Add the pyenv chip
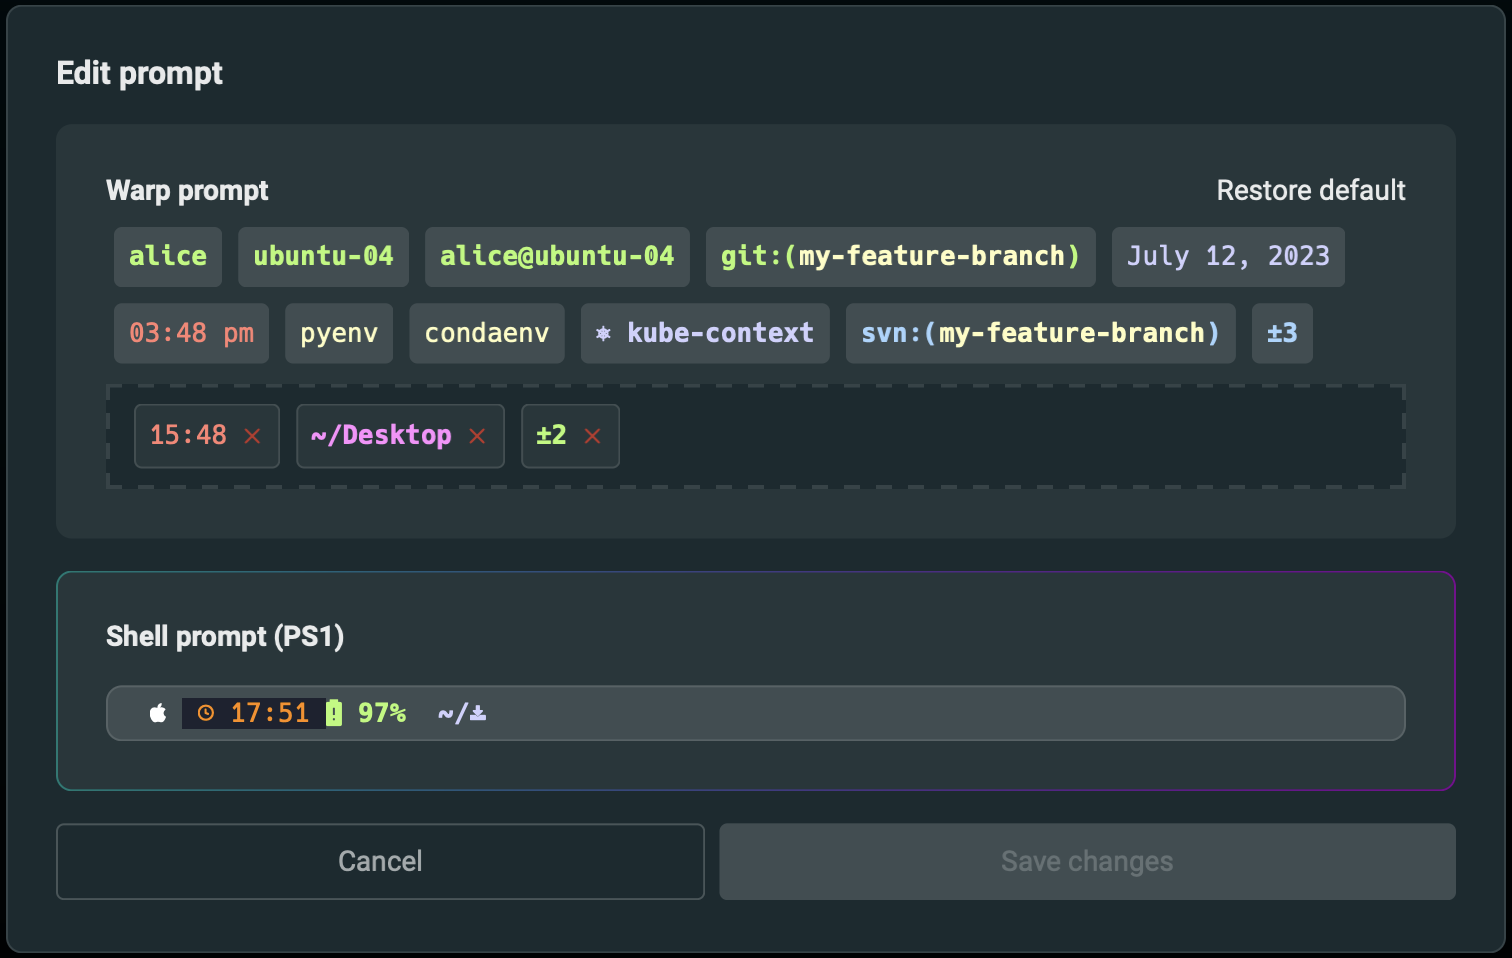This screenshot has width=1512, height=958. (x=339, y=333)
